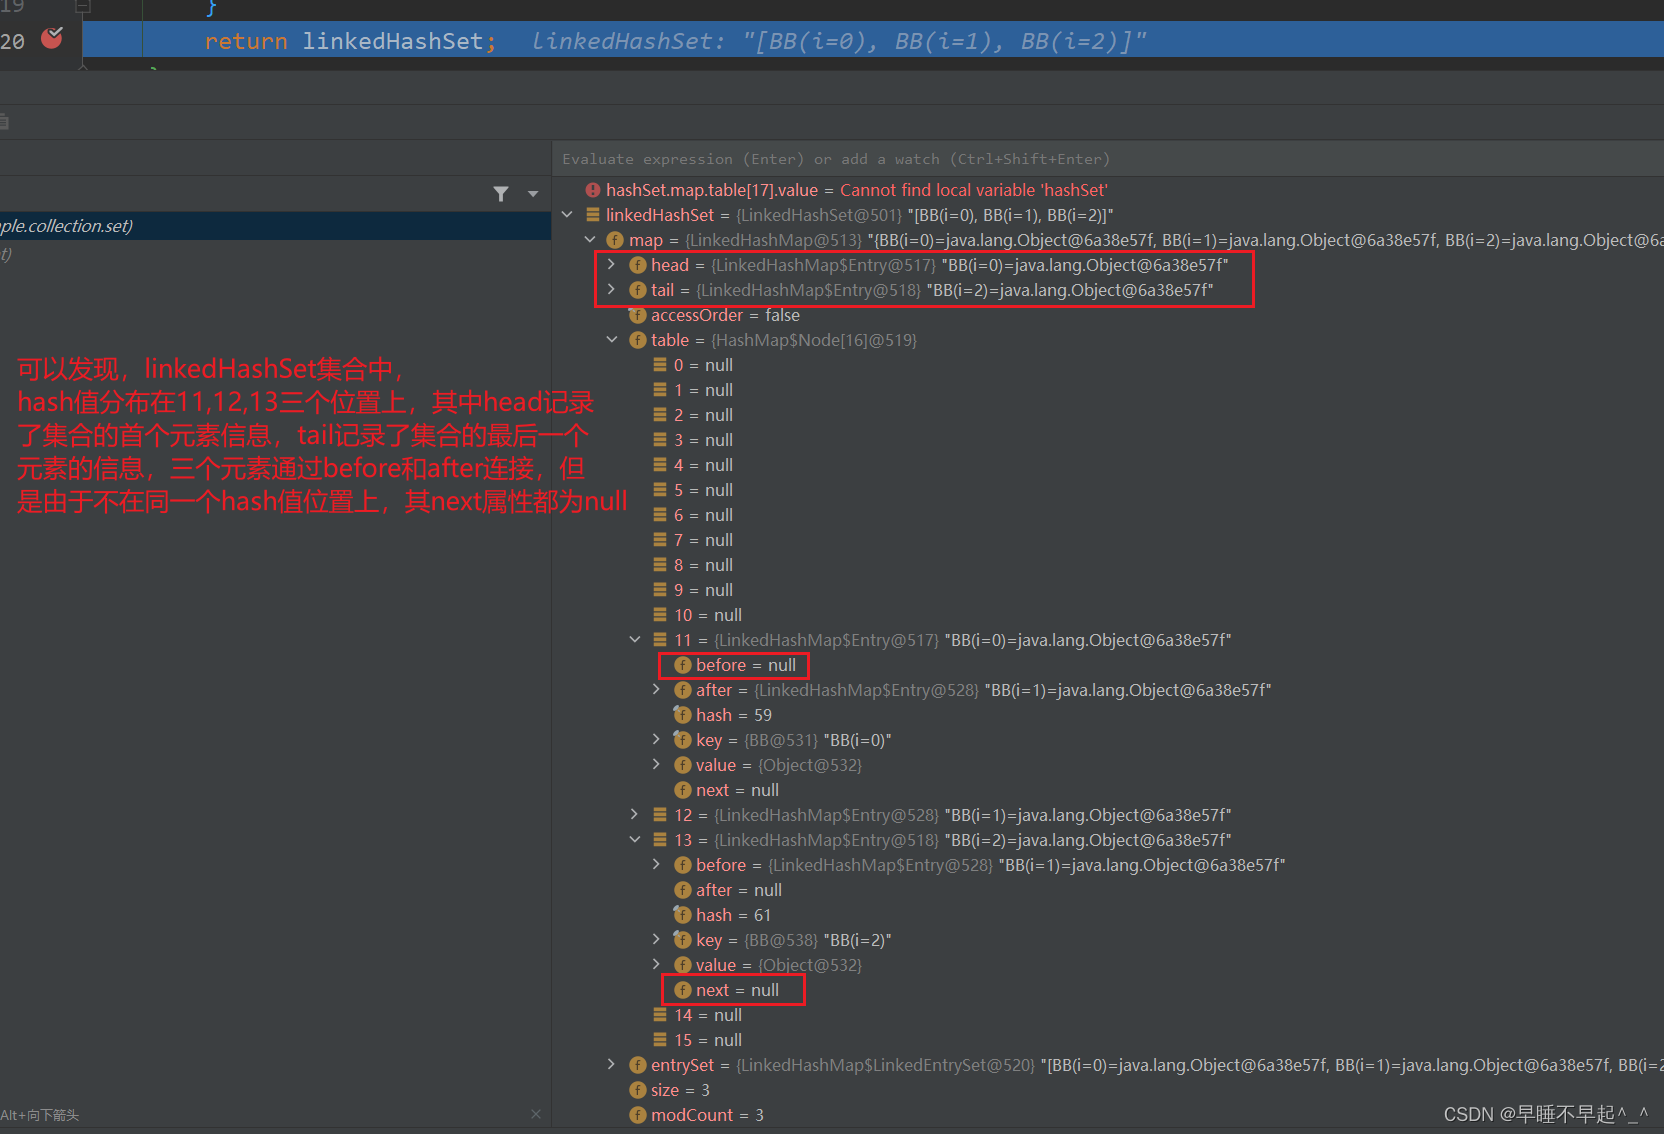The width and height of the screenshot is (1664, 1134).
Task: Expand table entry 12 node
Action: point(634,815)
